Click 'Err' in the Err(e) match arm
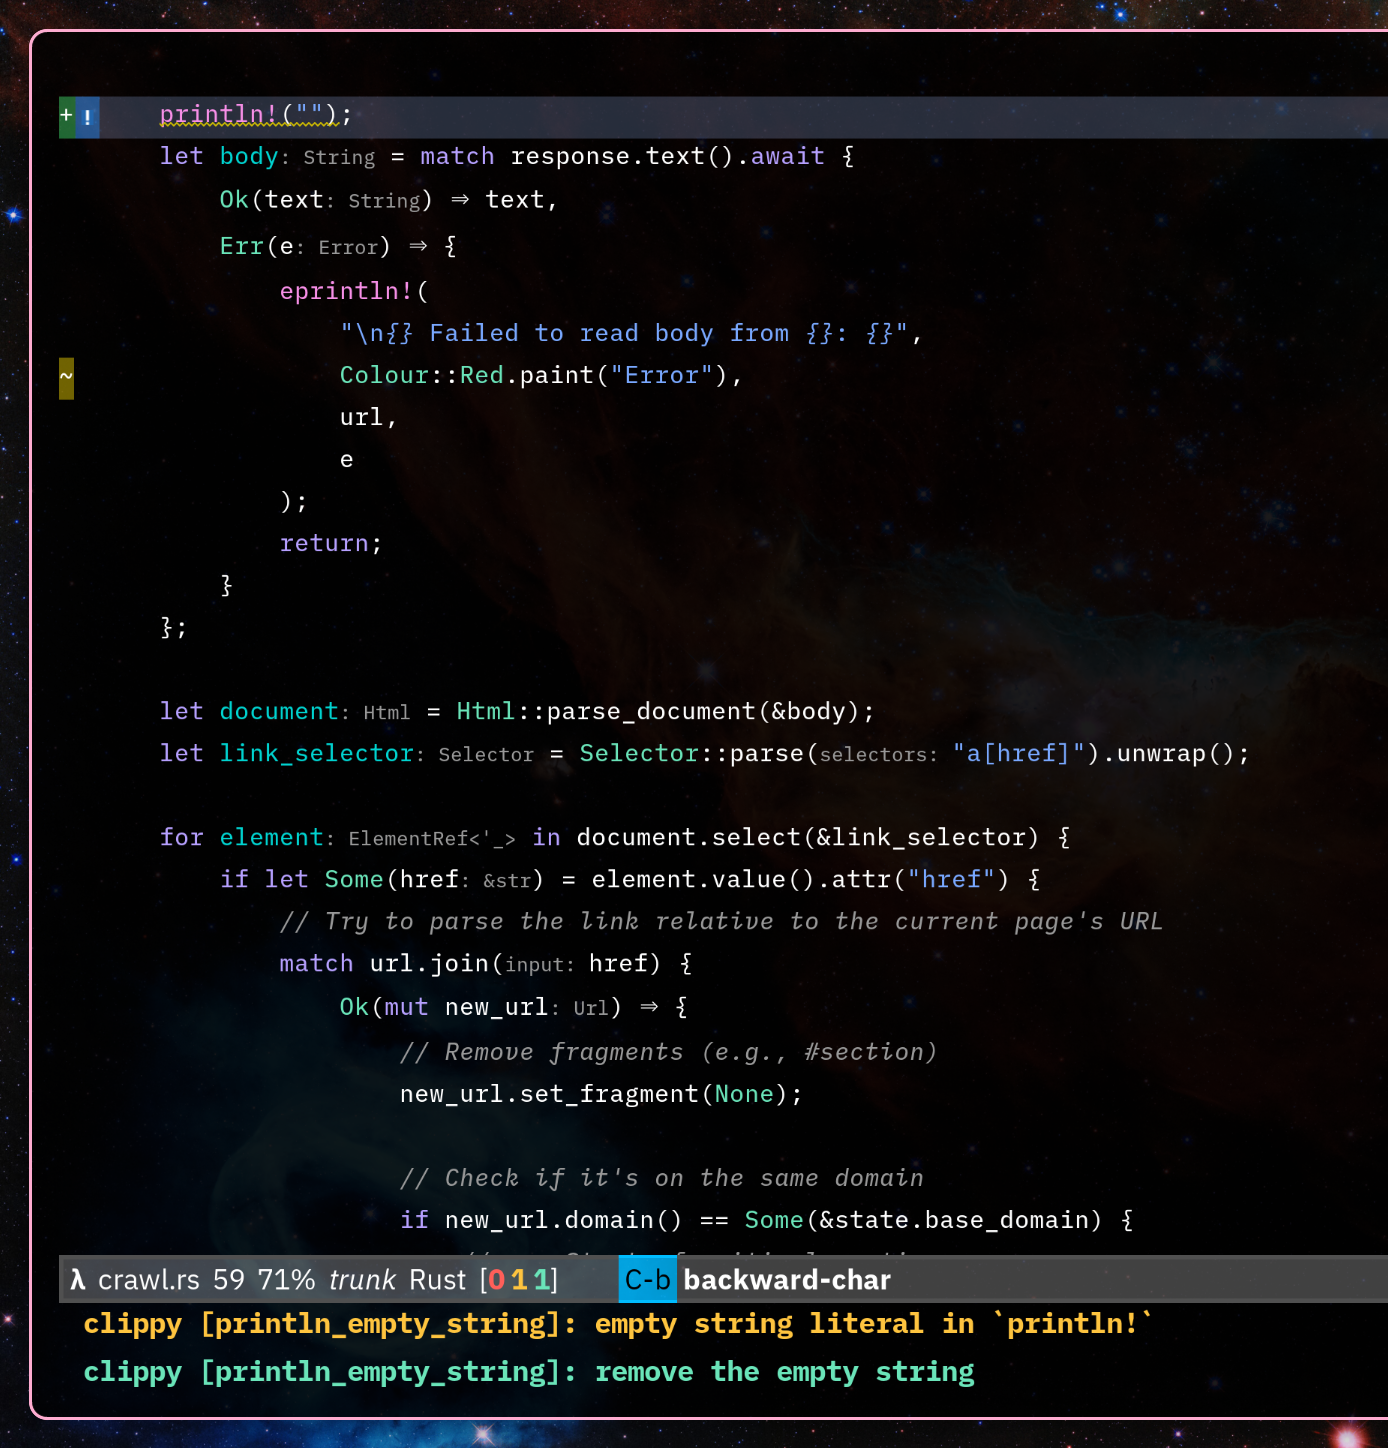The height and width of the screenshot is (1448, 1388). pos(242,246)
